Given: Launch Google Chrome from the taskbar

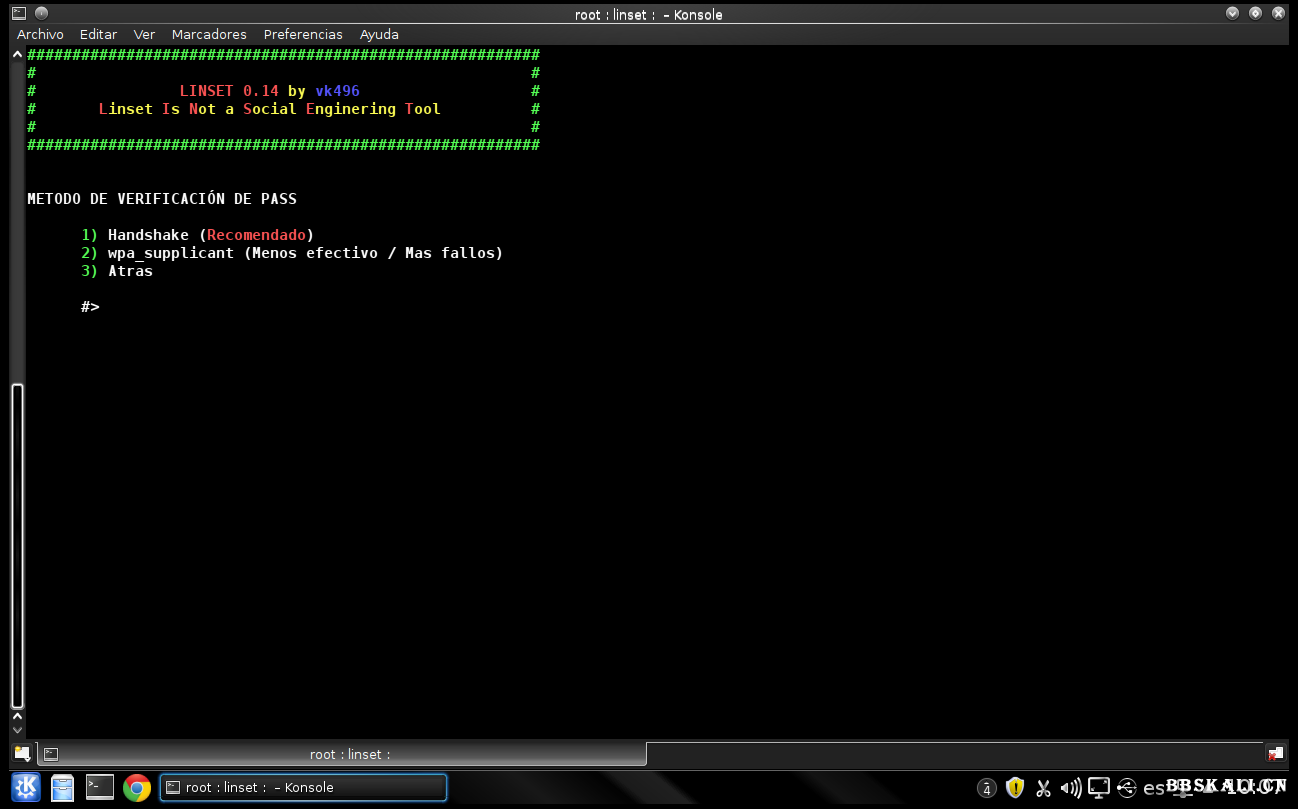Looking at the screenshot, I should click(x=137, y=788).
